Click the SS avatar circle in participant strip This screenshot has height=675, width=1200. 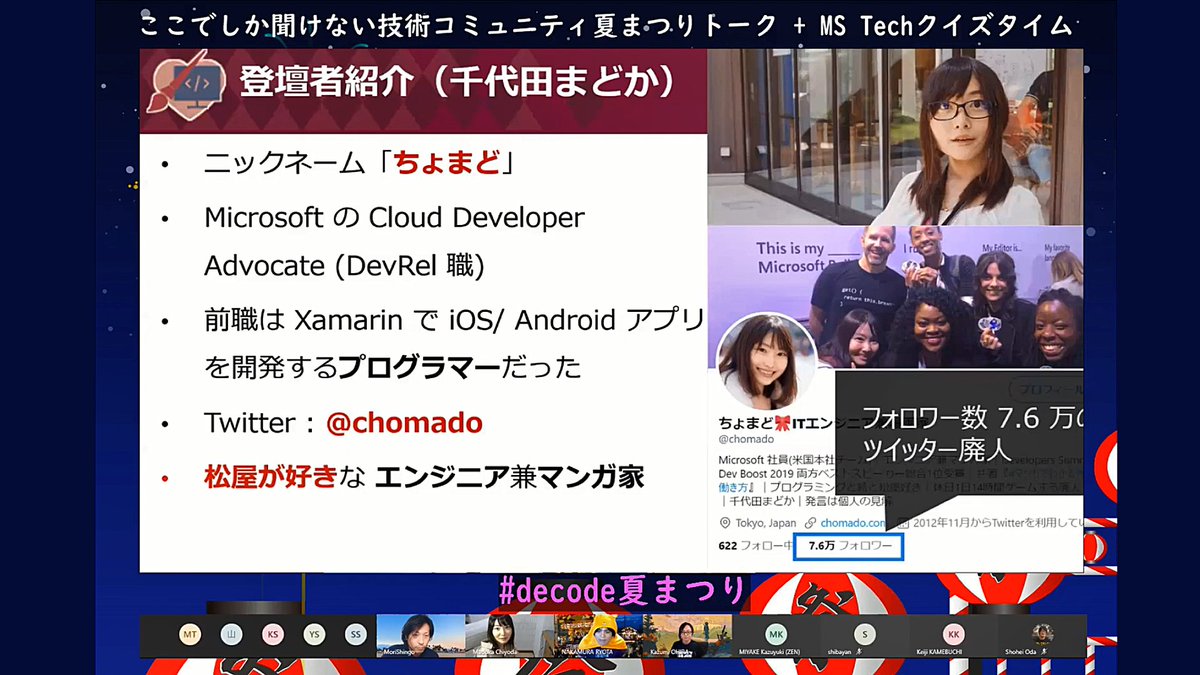358,636
